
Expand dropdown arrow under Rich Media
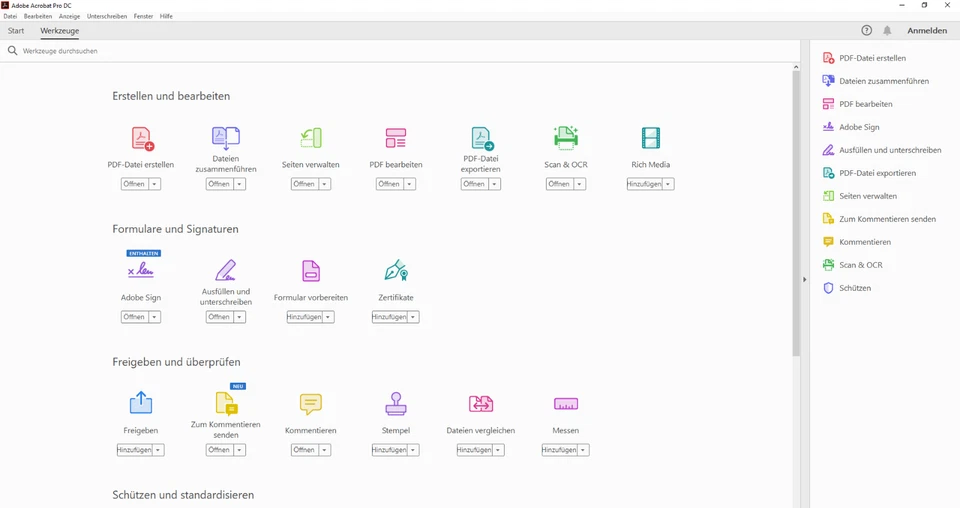tap(668, 184)
